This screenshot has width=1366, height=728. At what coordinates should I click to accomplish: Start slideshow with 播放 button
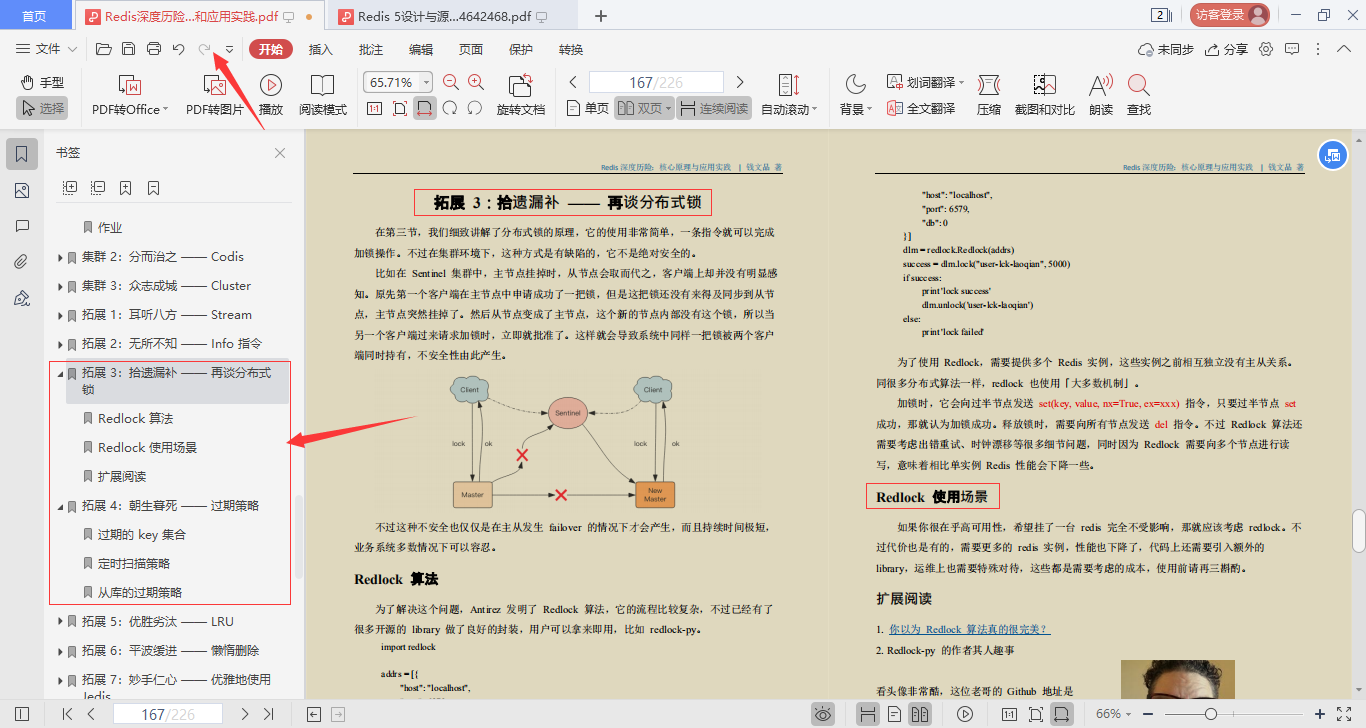[270, 96]
